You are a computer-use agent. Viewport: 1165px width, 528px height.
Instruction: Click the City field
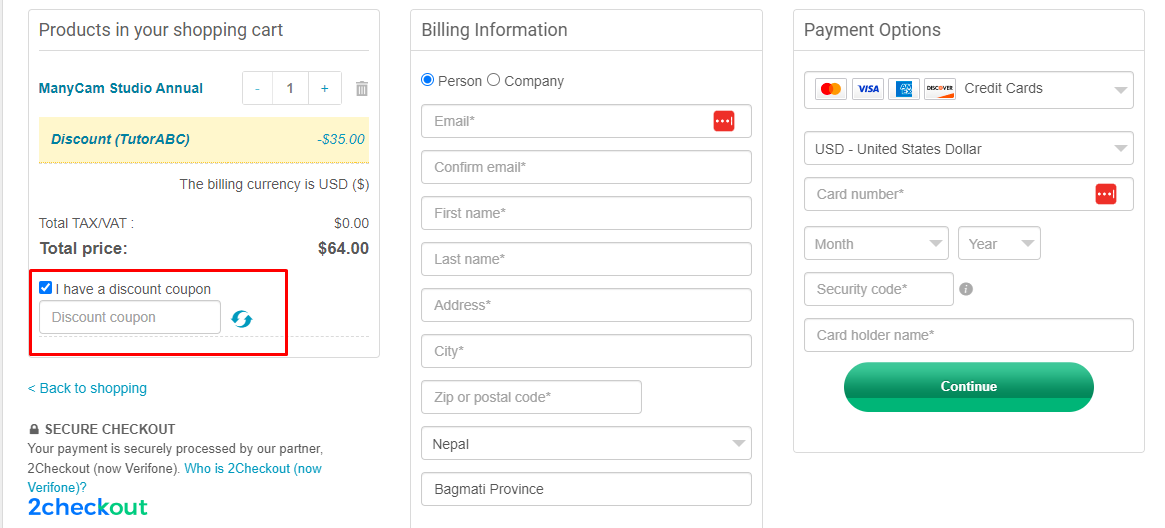click(586, 351)
